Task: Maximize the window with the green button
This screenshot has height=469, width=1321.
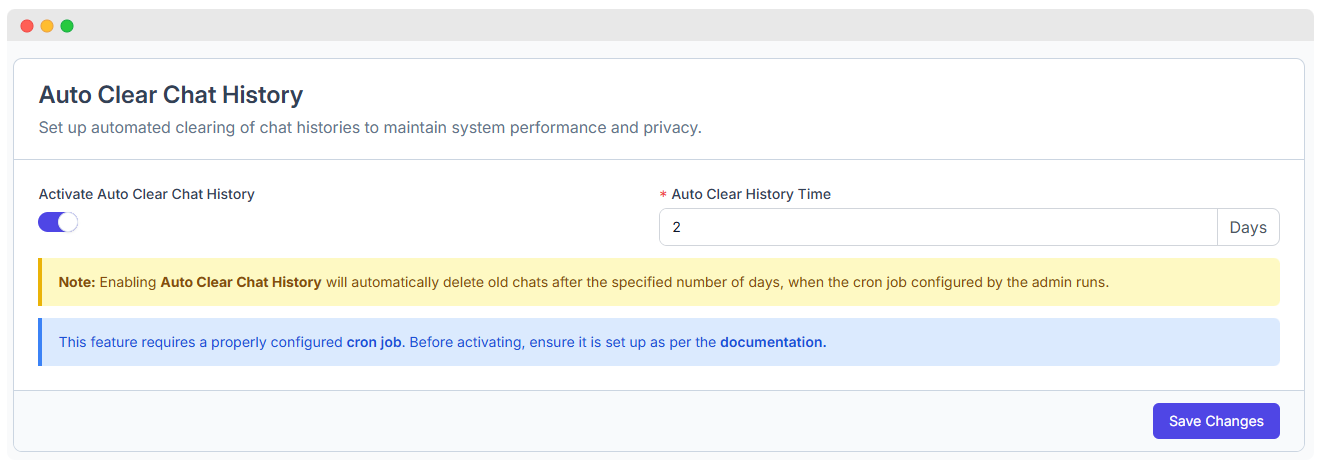Action: [x=67, y=26]
